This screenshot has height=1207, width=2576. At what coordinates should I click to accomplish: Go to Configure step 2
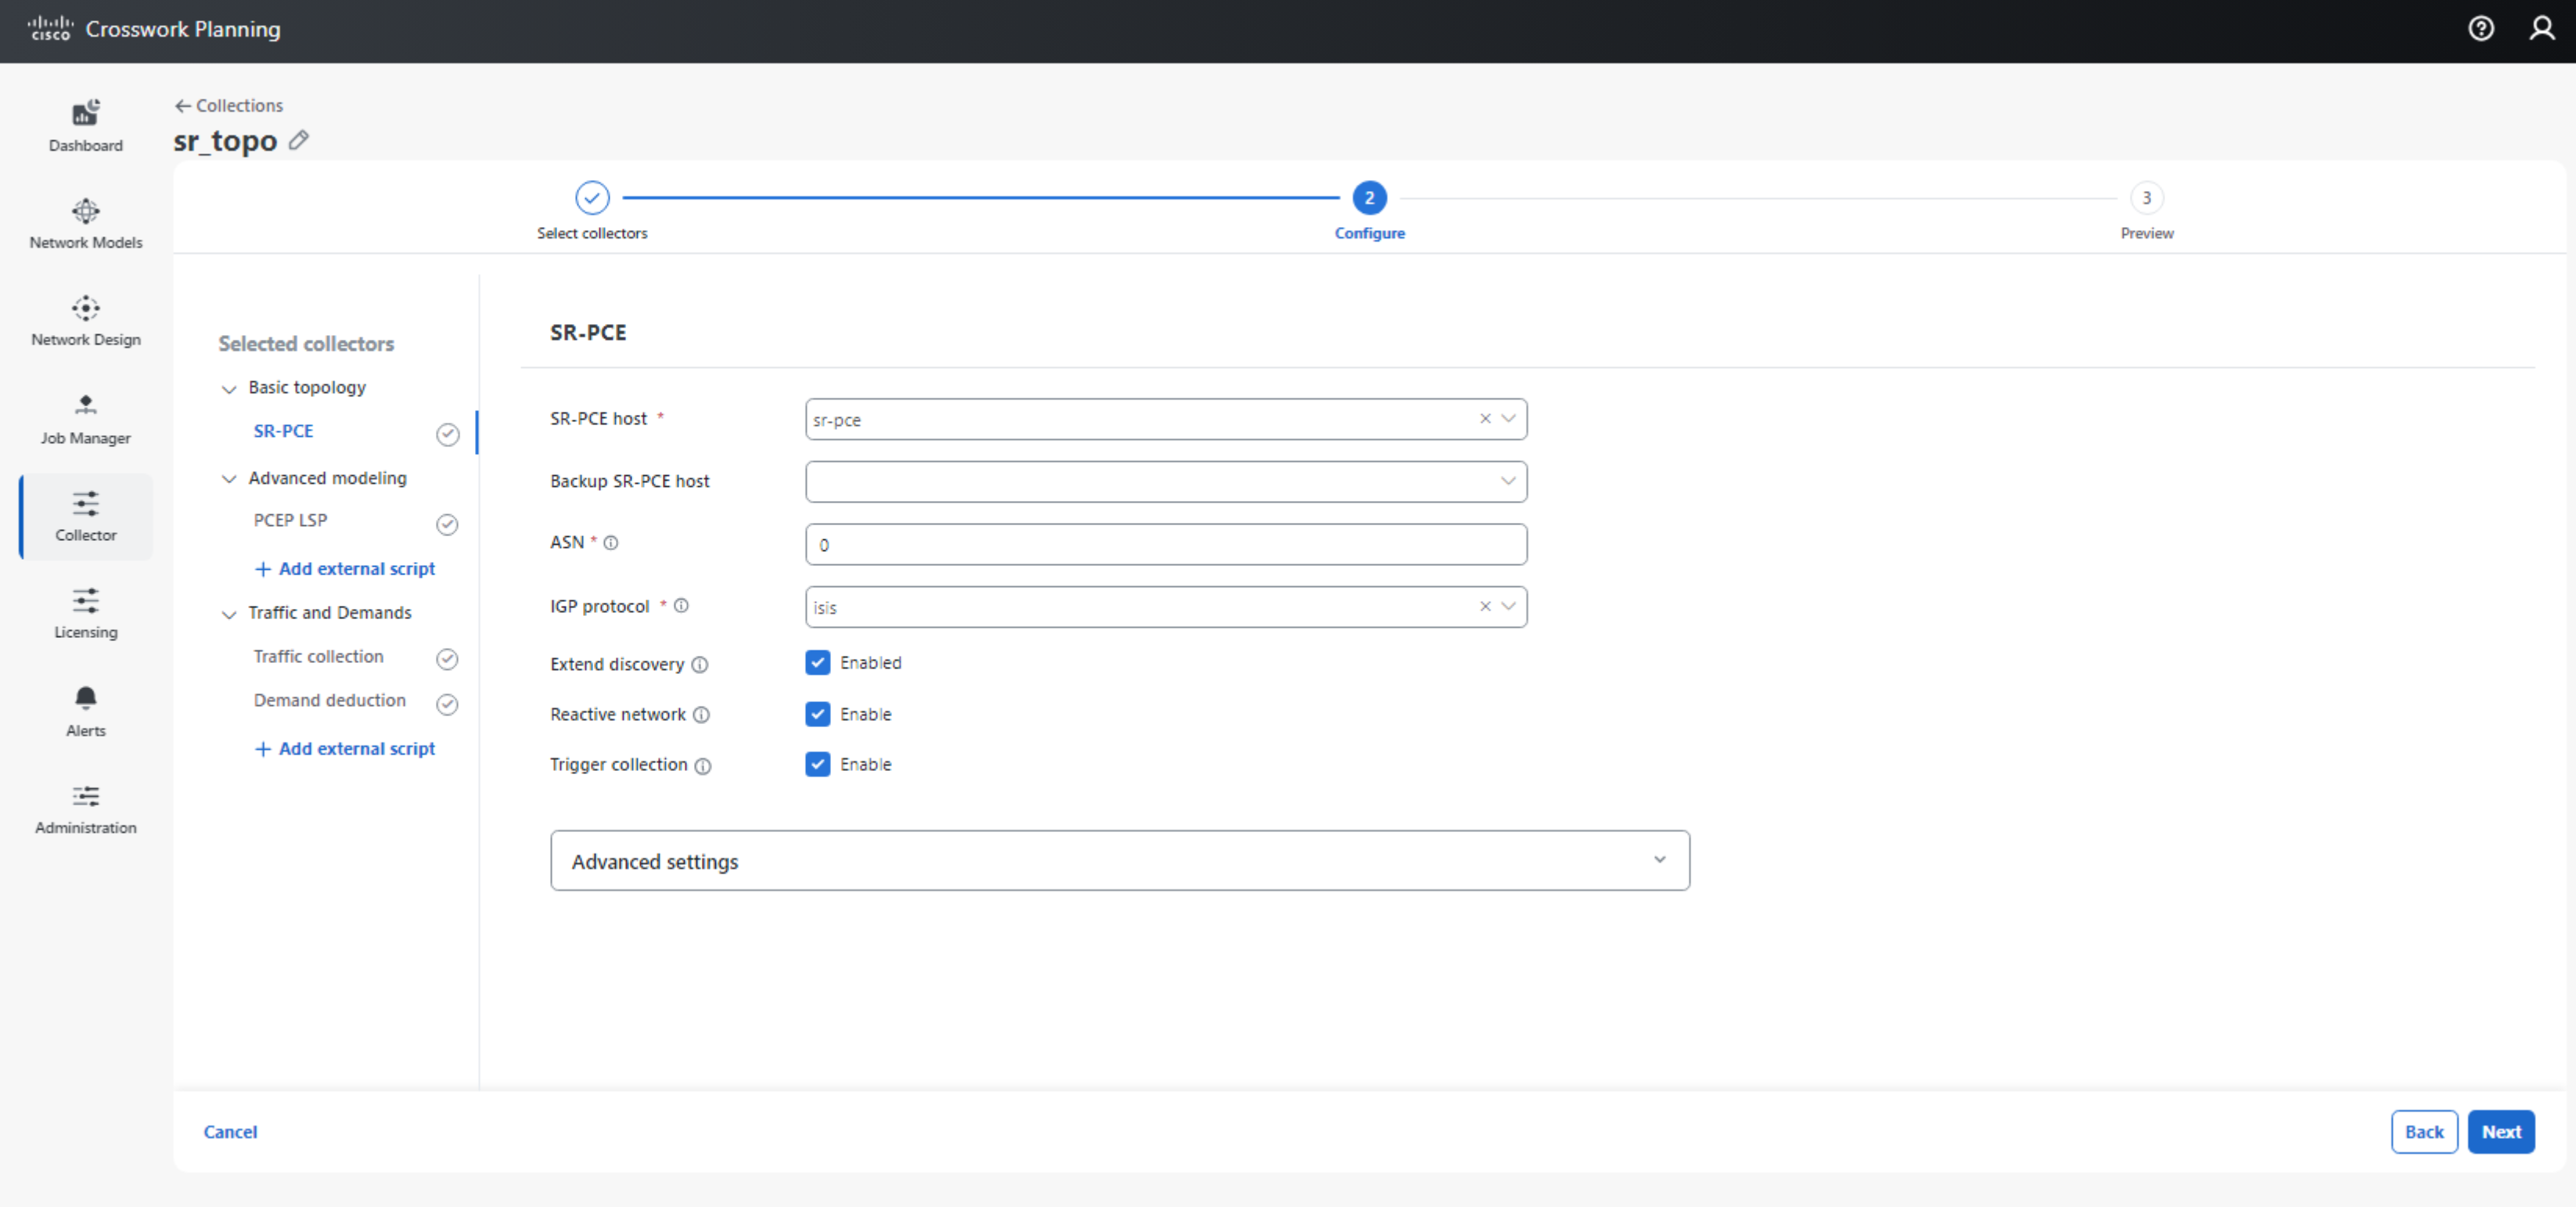(1369, 198)
